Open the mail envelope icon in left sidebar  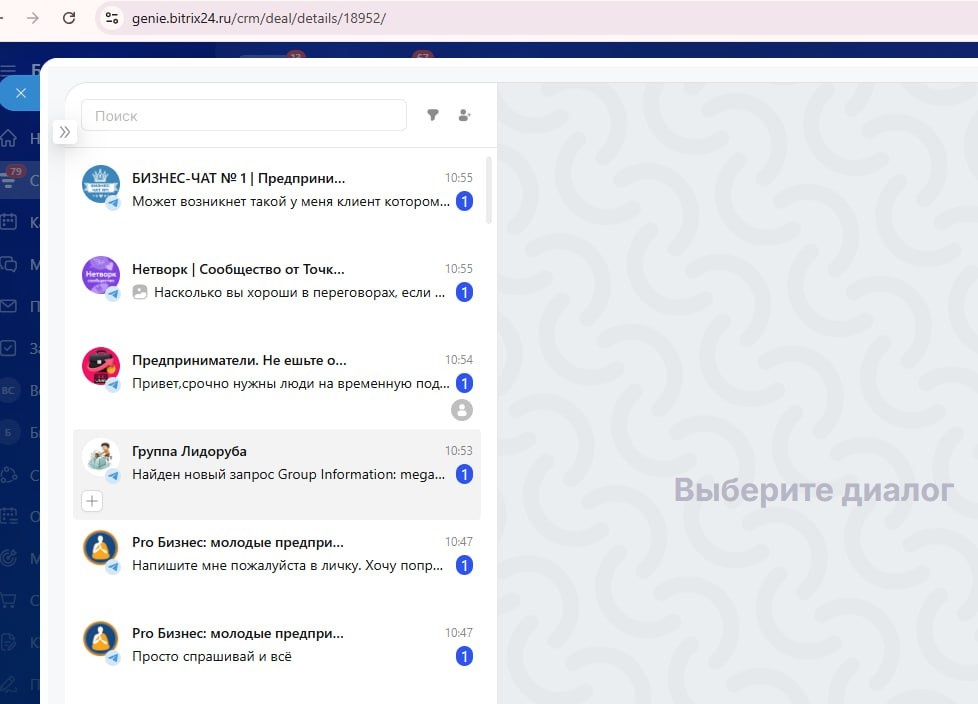click(x=8, y=306)
